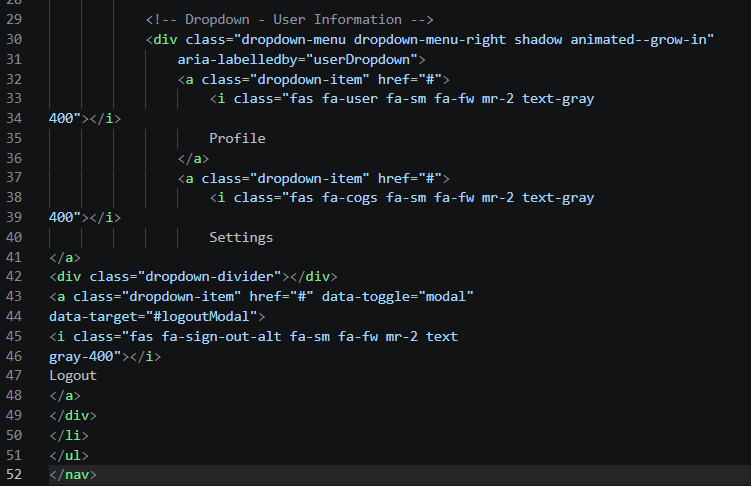The width and height of the screenshot is (751, 486).
Task: Click gray-400 text on line 46
Action: pyautogui.click(x=81, y=357)
